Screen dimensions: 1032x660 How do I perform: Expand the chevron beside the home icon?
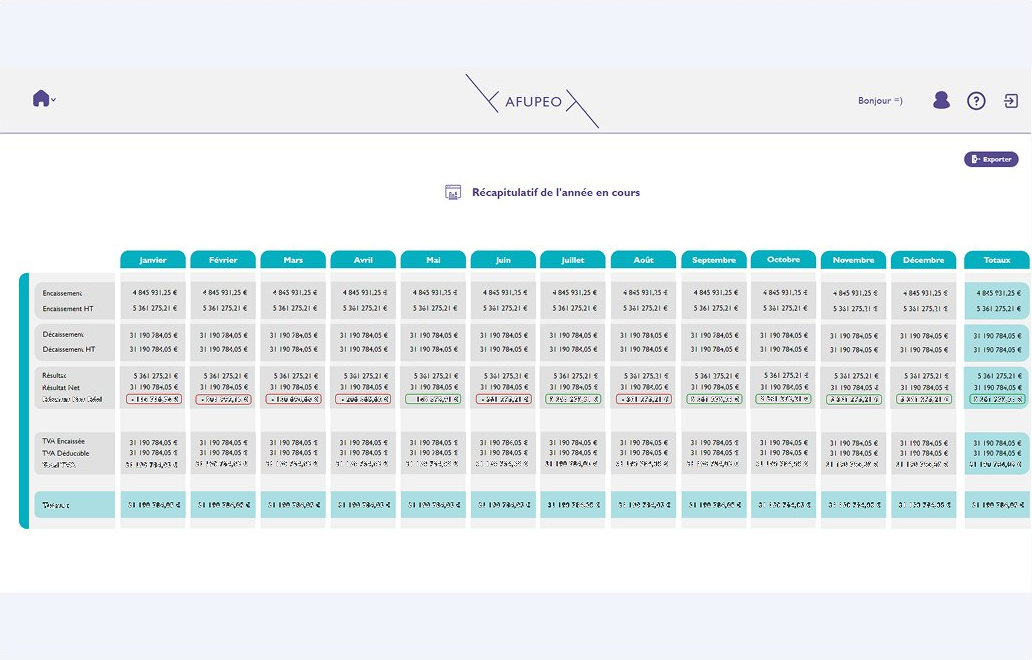click(x=53, y=100)
